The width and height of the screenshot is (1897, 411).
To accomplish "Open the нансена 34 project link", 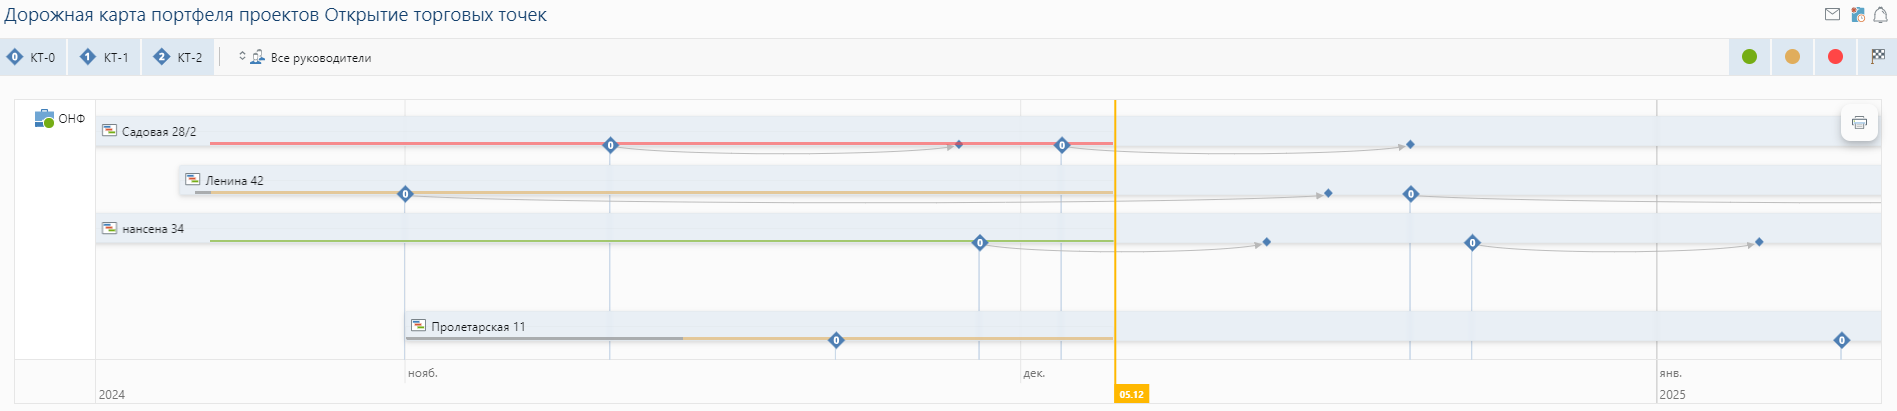I will click(x=153, y=229).
